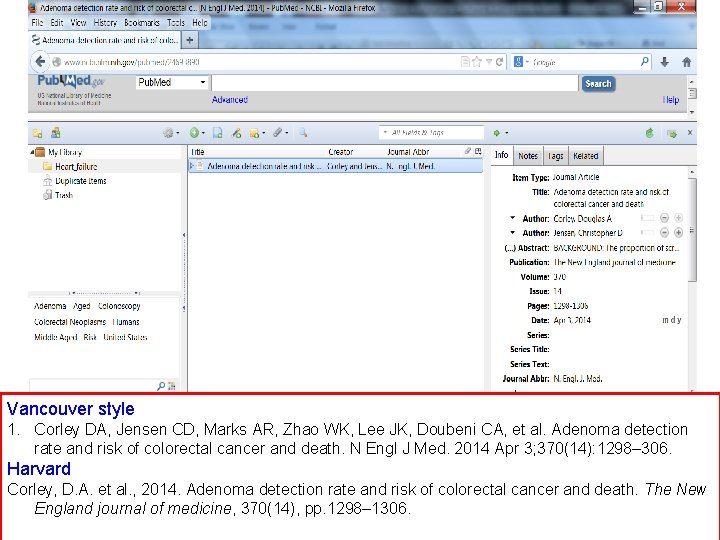Click PubMed Help link
The height and width of the screenshot is (540, 720).
[x=671, y=100]
